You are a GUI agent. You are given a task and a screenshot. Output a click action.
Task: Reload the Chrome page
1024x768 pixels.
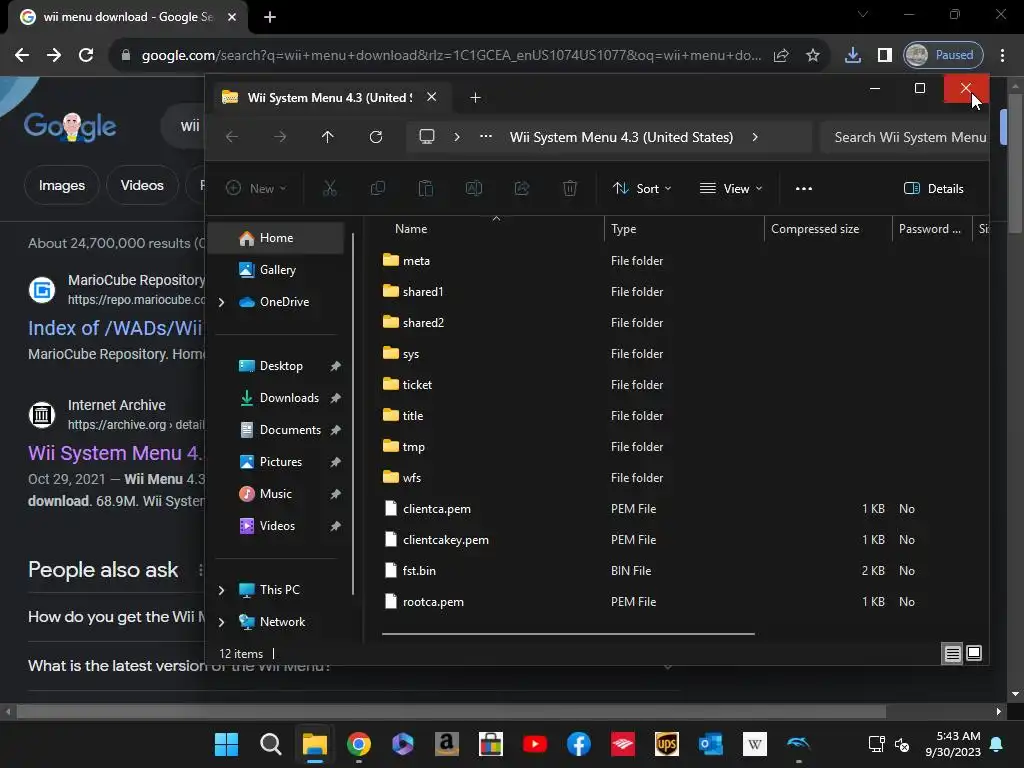point(86,55)
